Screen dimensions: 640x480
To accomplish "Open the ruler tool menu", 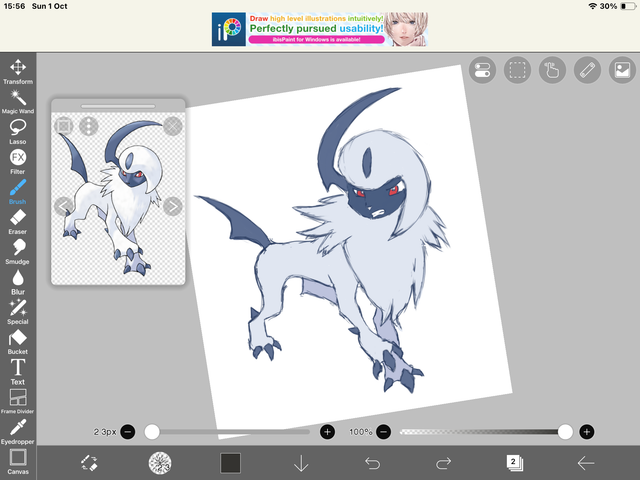I will (x=587, y=70).
